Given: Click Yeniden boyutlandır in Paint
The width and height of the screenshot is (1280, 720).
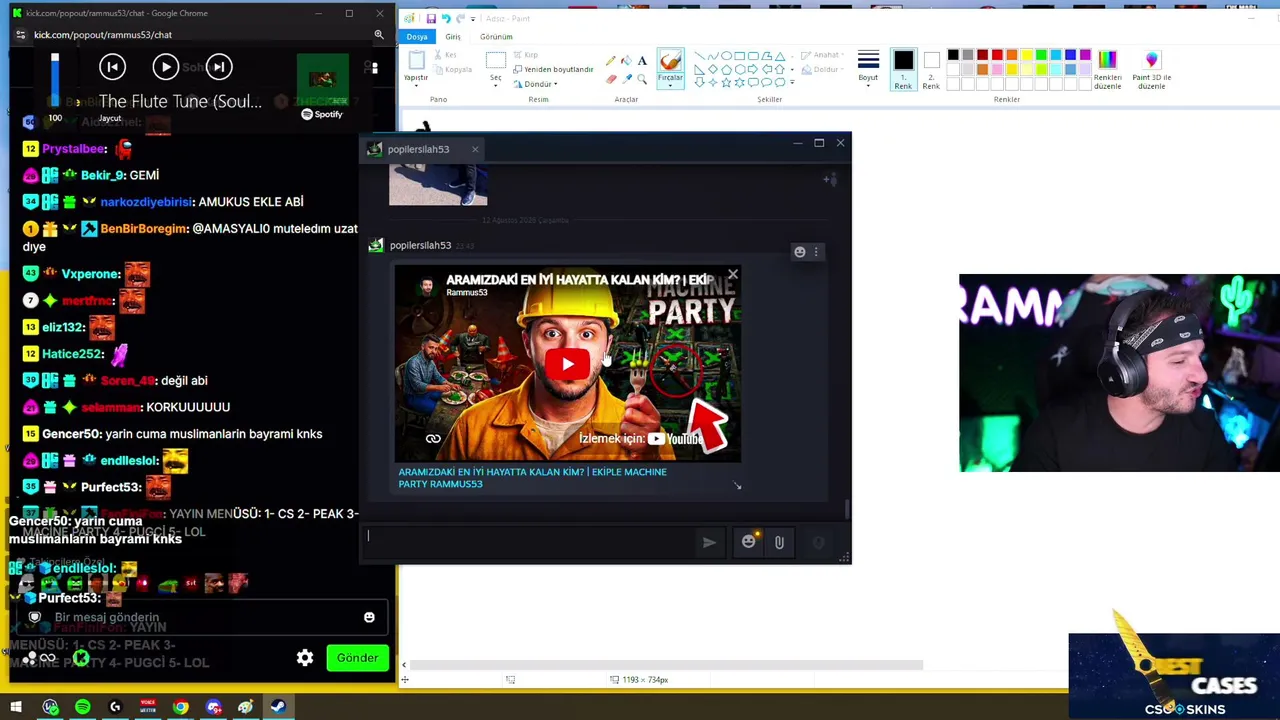Looking at the screenshot, I should click(x=553, y=69).
